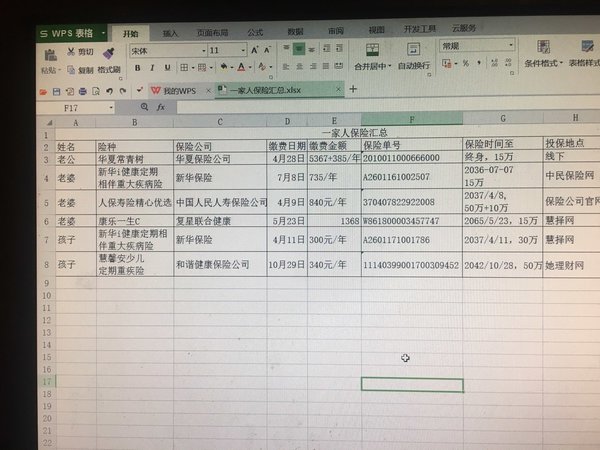Switch to the 数据 (Data) ribbon tab
Viewport: 600px width, 450px height.
pos(295,32)
